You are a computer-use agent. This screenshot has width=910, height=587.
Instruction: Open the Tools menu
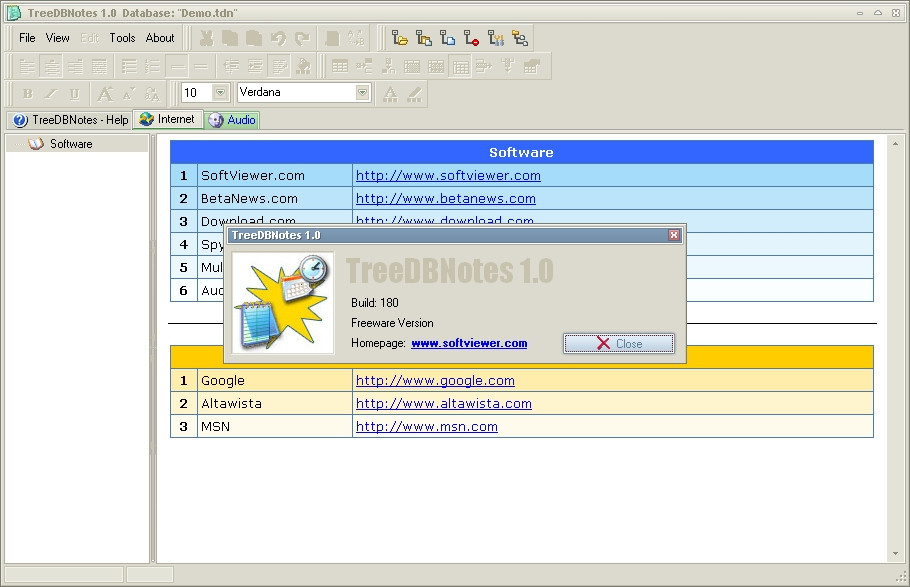point(122,38)
